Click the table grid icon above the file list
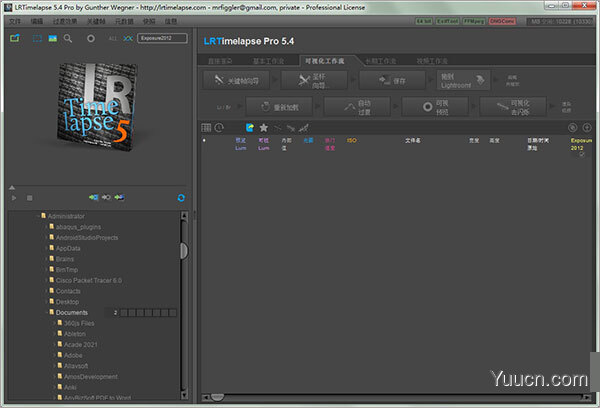Viewport: 600px width, 408px height. 206,128
